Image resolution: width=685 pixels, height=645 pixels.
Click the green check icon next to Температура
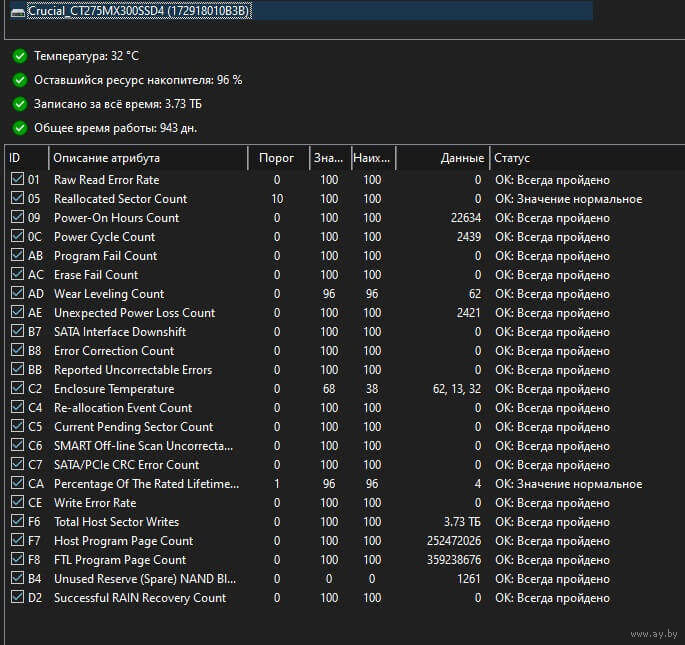(x=19, y=56)
